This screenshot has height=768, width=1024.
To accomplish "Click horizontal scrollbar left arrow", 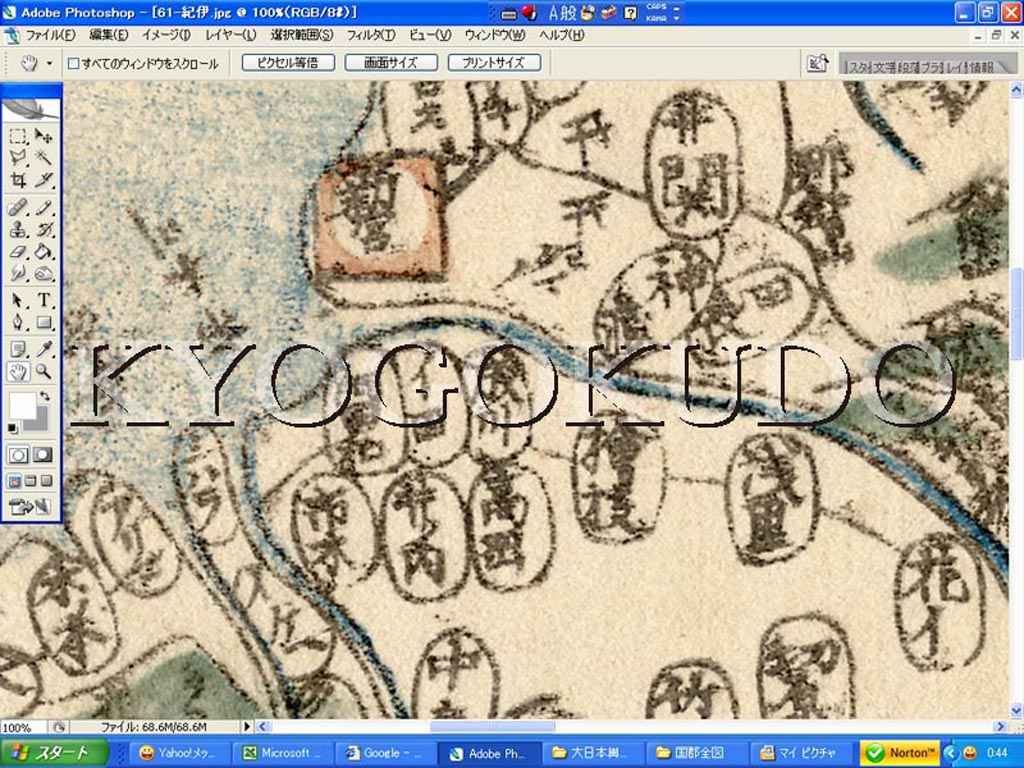I will pos(263,726).
